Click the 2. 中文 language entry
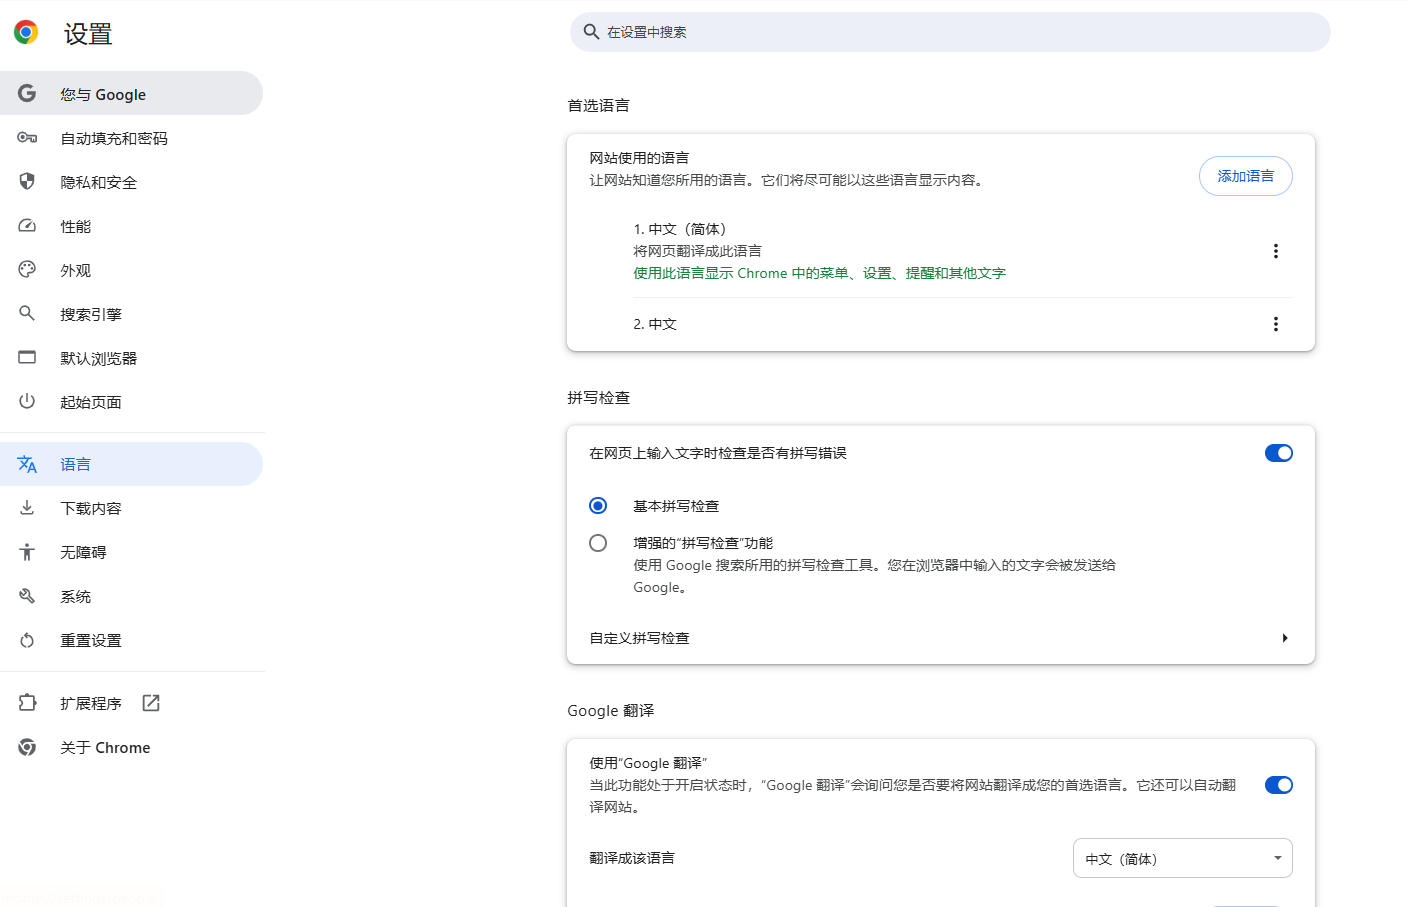The image size is (1407, 907). tap(655, 324)
